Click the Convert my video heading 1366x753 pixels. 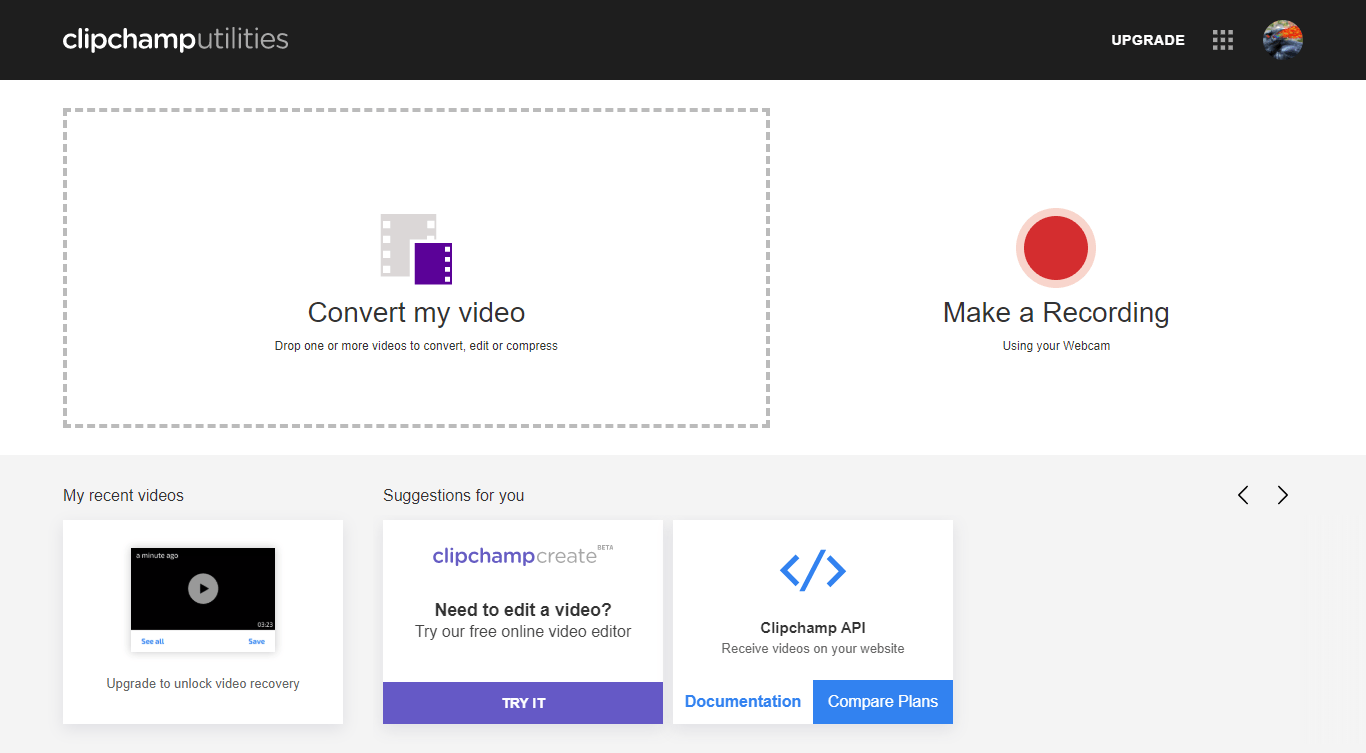(x=416, y=313)
